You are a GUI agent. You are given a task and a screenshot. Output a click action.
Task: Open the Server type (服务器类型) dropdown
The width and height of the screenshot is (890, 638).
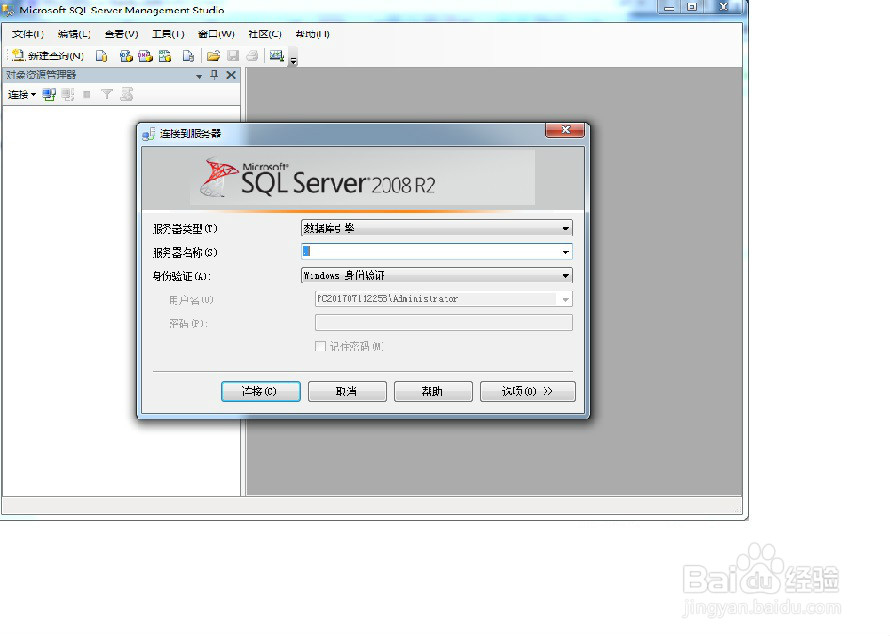436,228
